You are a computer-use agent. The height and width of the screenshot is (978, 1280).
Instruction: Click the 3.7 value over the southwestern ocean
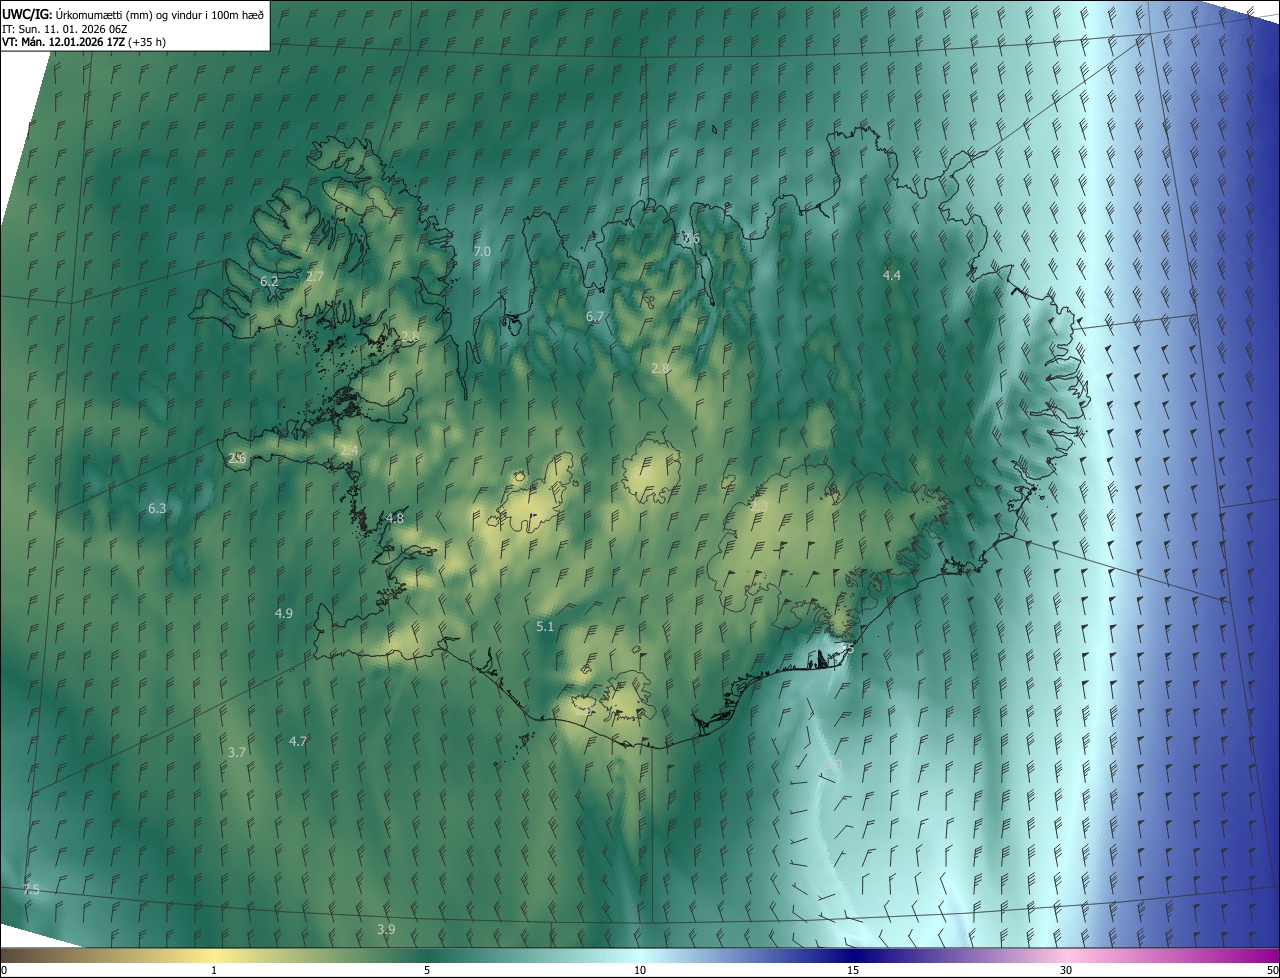coord(237,752)
